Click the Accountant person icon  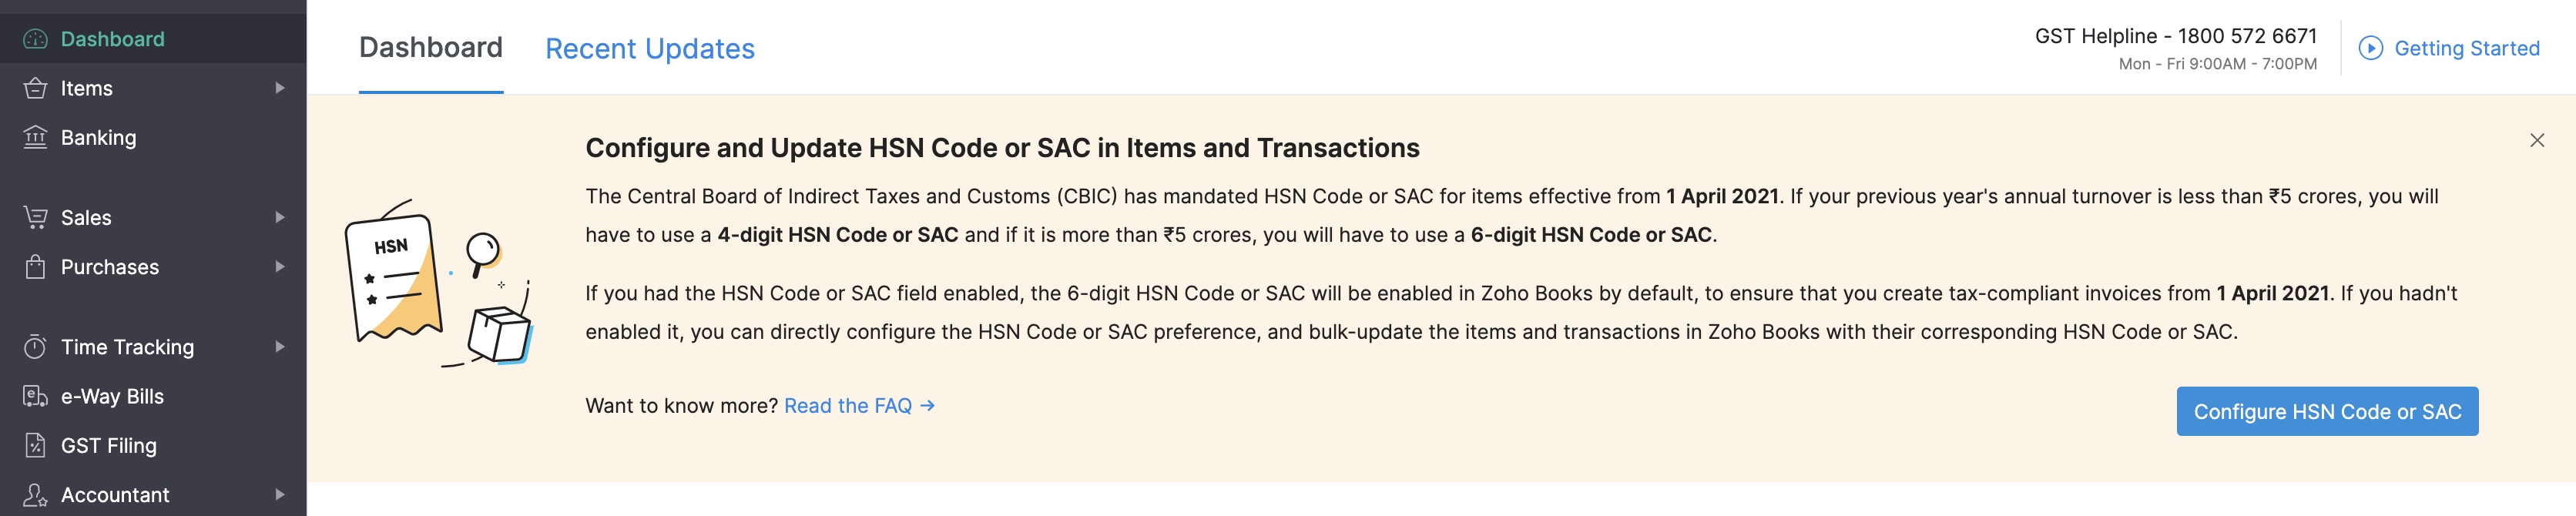tap(35, 494)
